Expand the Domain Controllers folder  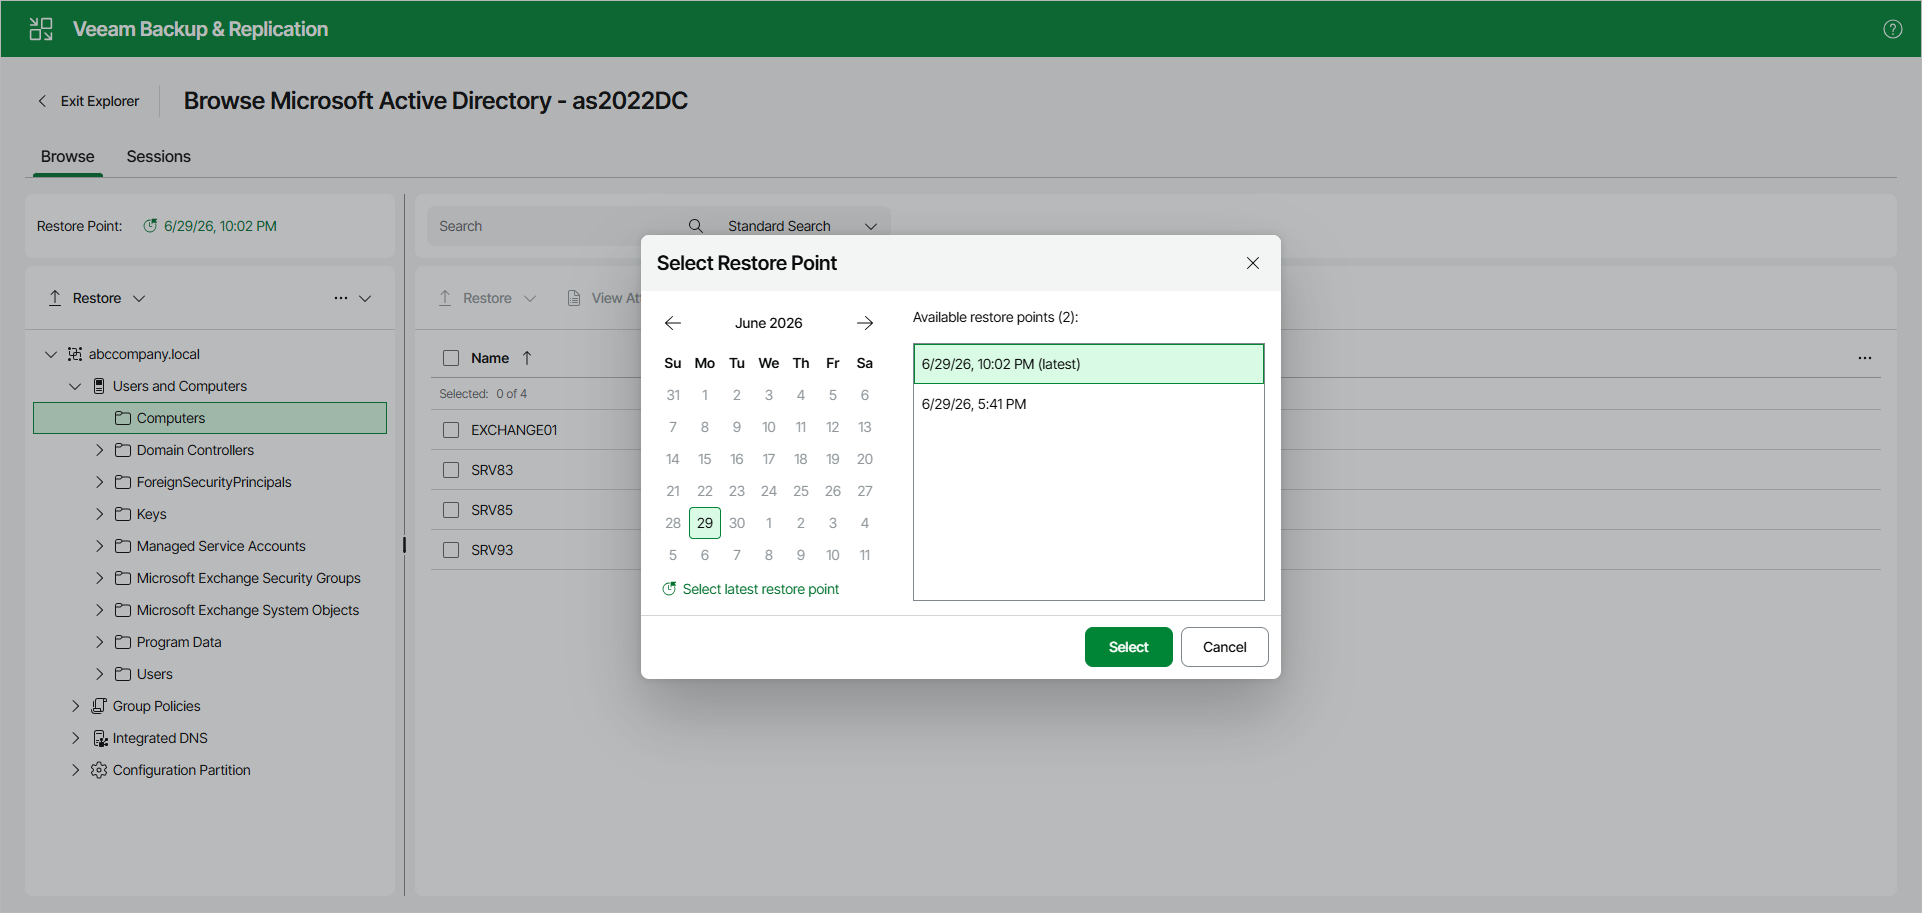click(99, 450)
